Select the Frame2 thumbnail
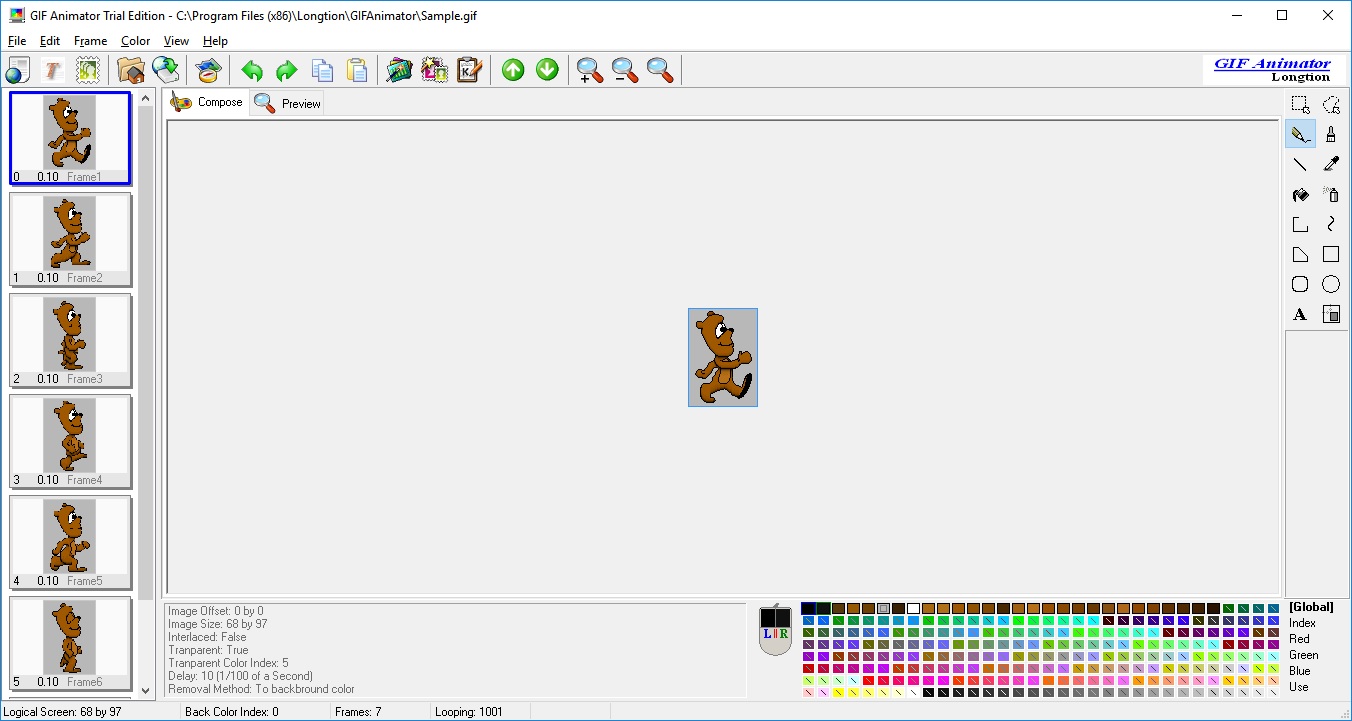1352x721 pixels. (70, 239)
